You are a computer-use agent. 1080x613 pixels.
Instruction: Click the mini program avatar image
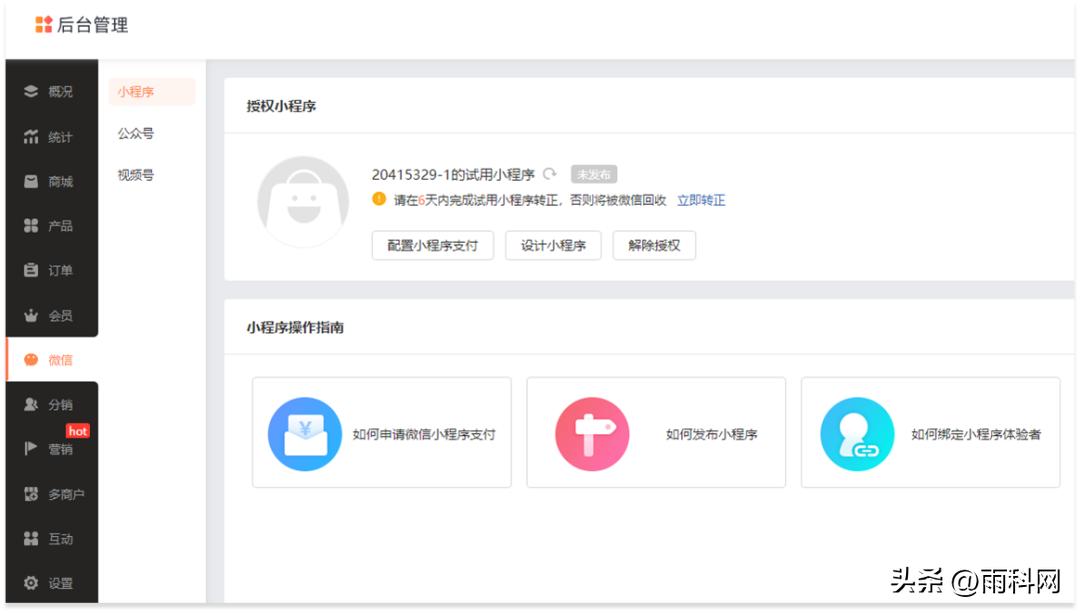tap(302, 203)
